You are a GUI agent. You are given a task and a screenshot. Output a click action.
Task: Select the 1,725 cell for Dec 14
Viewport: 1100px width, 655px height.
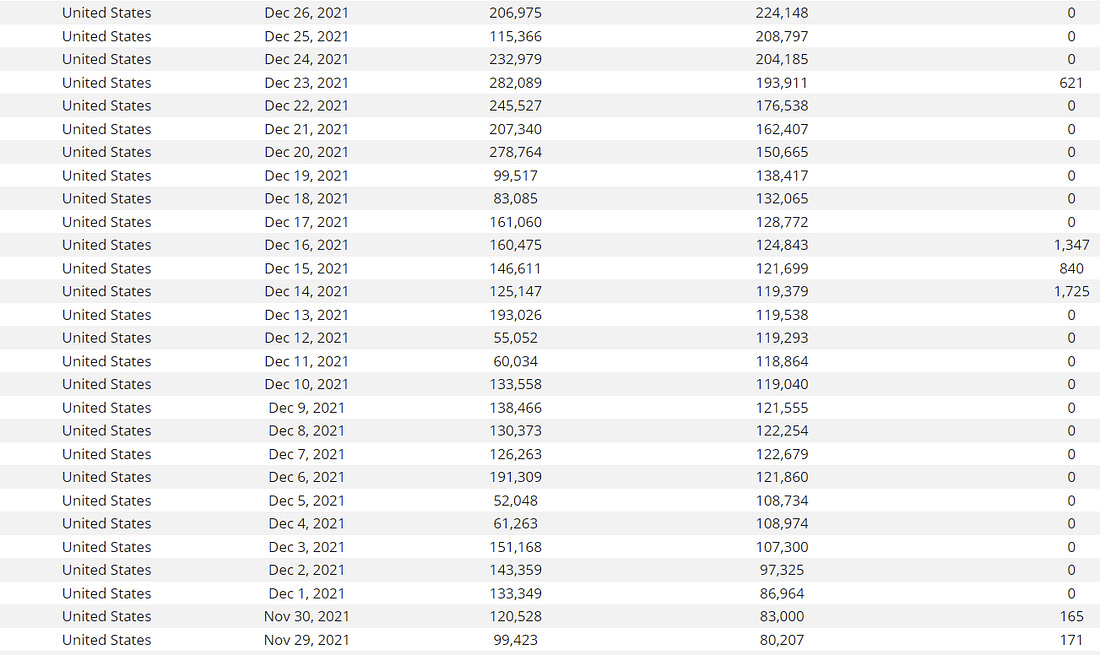[x=1071, y=291]
